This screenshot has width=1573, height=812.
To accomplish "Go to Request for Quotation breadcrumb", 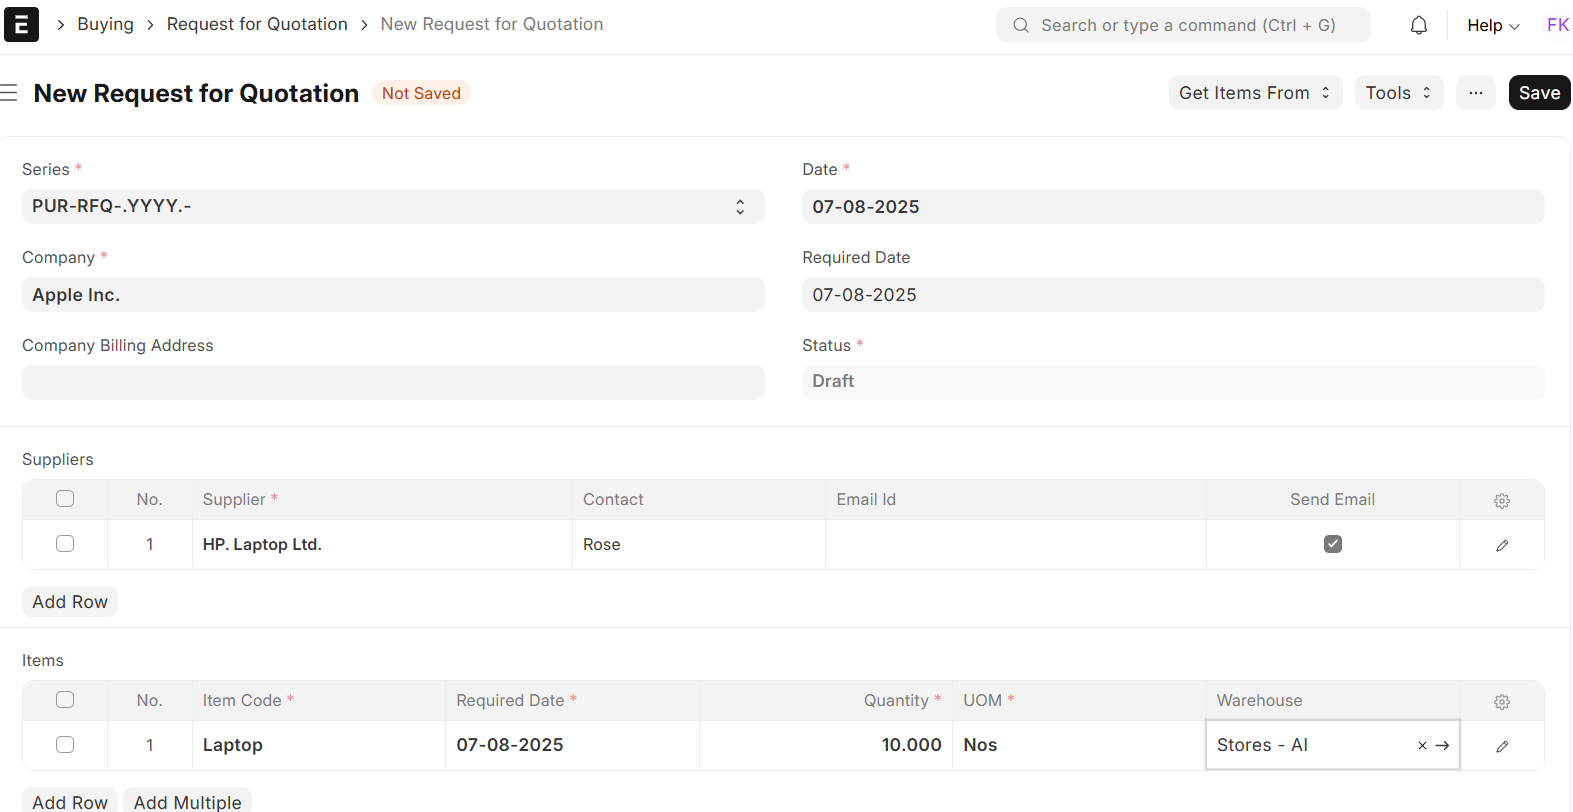I will point(257,24).
